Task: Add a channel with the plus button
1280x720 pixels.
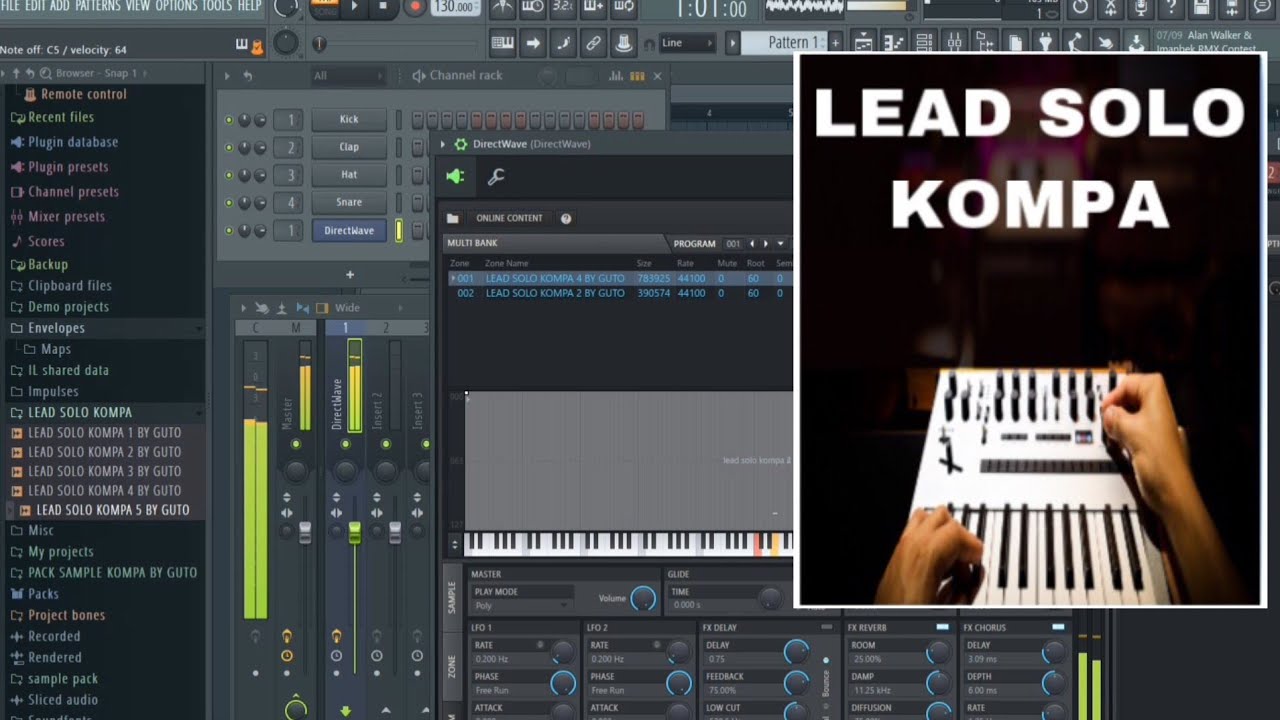Action: tap(350, 274)
